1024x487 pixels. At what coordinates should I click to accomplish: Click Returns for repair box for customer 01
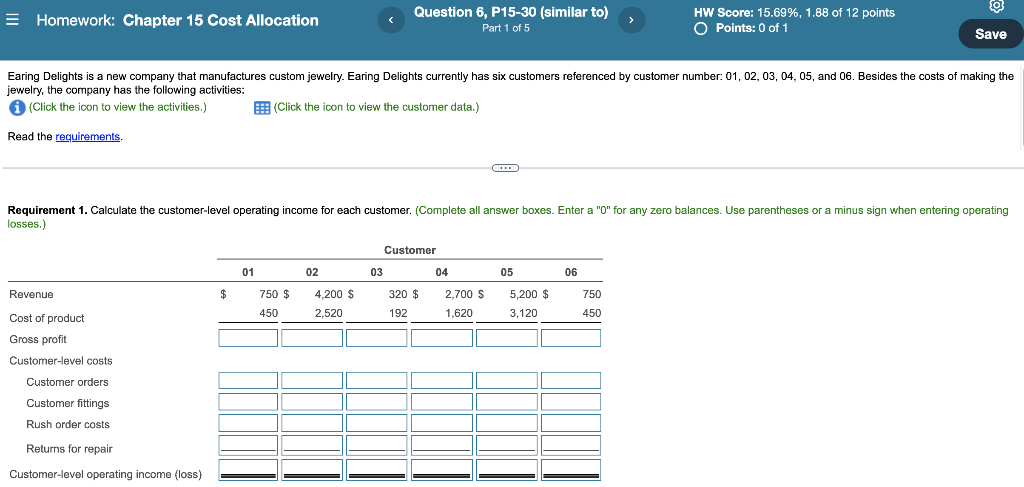click(x=248, y=446)
